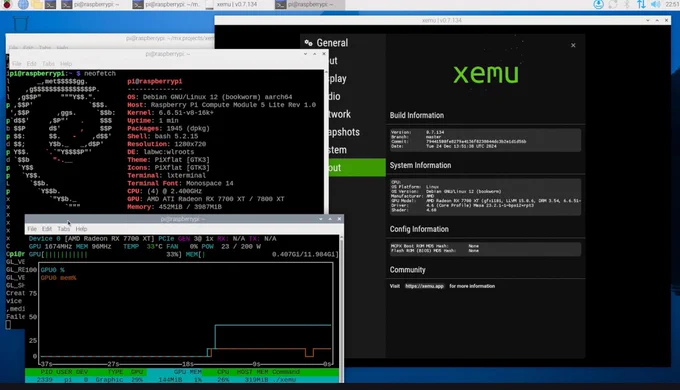Screen dimensions: 680x390
Task: Click the Config Information heading
Action: point(419,229)
